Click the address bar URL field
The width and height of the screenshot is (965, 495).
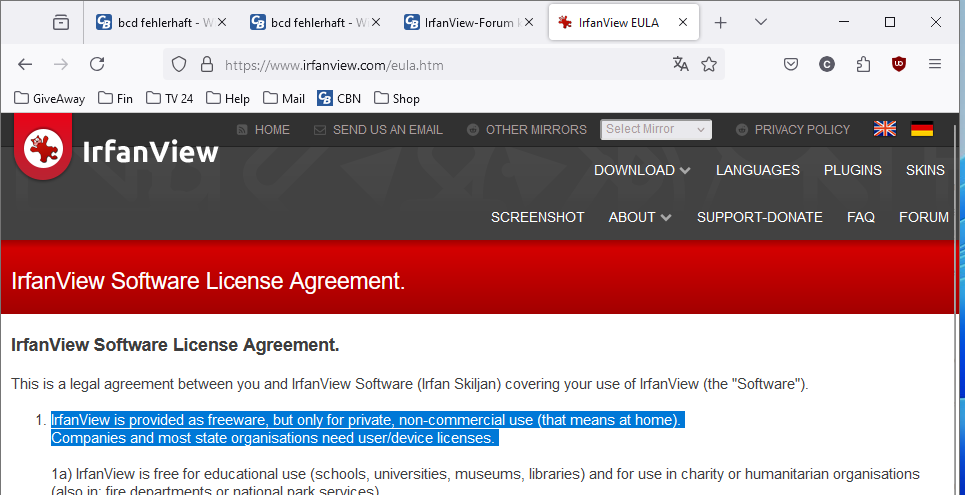[443, 65]
